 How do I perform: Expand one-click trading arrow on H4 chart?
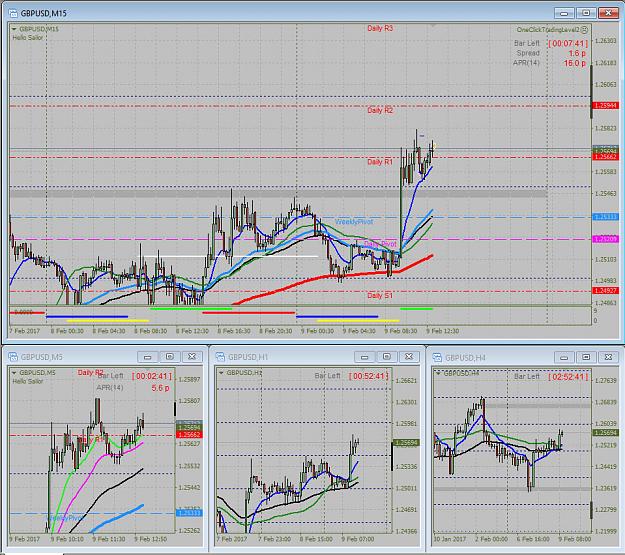438,373
